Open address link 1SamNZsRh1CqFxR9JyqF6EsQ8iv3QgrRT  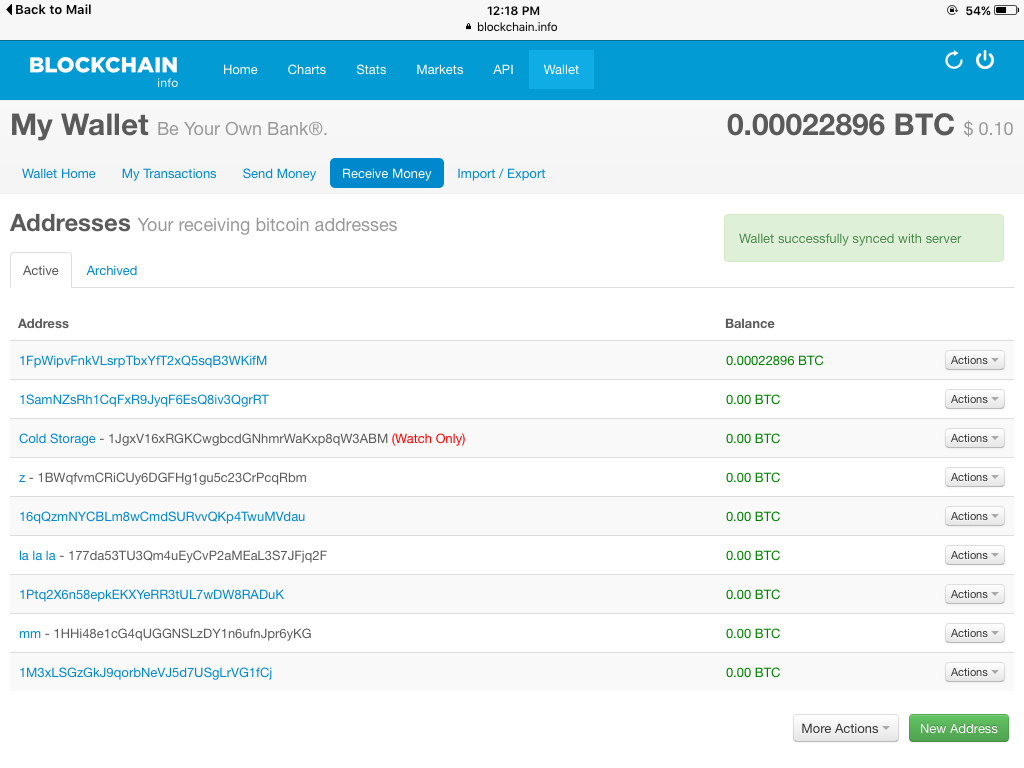click(144, 400)
